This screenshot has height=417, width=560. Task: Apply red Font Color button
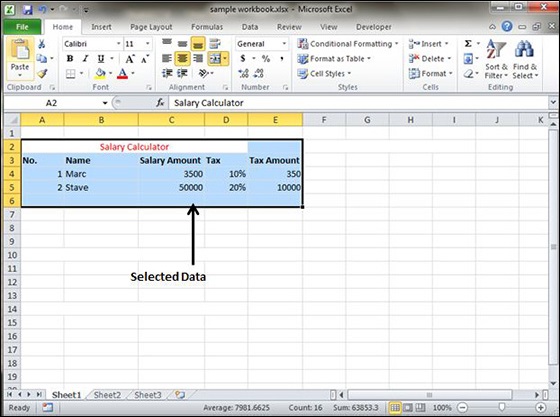tap(122, 73)
